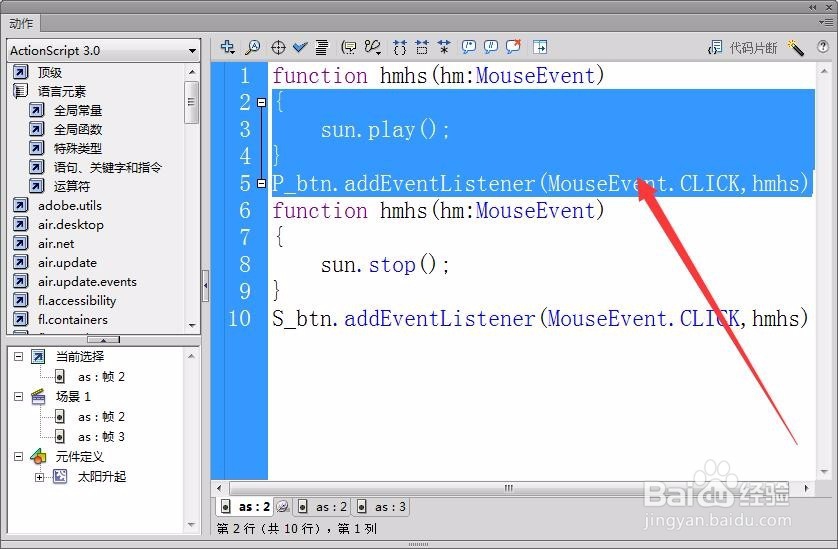This screenshot has width=838, height=549.
Task: Click the toolbox splitter up arrow
Action: (103, 339)
